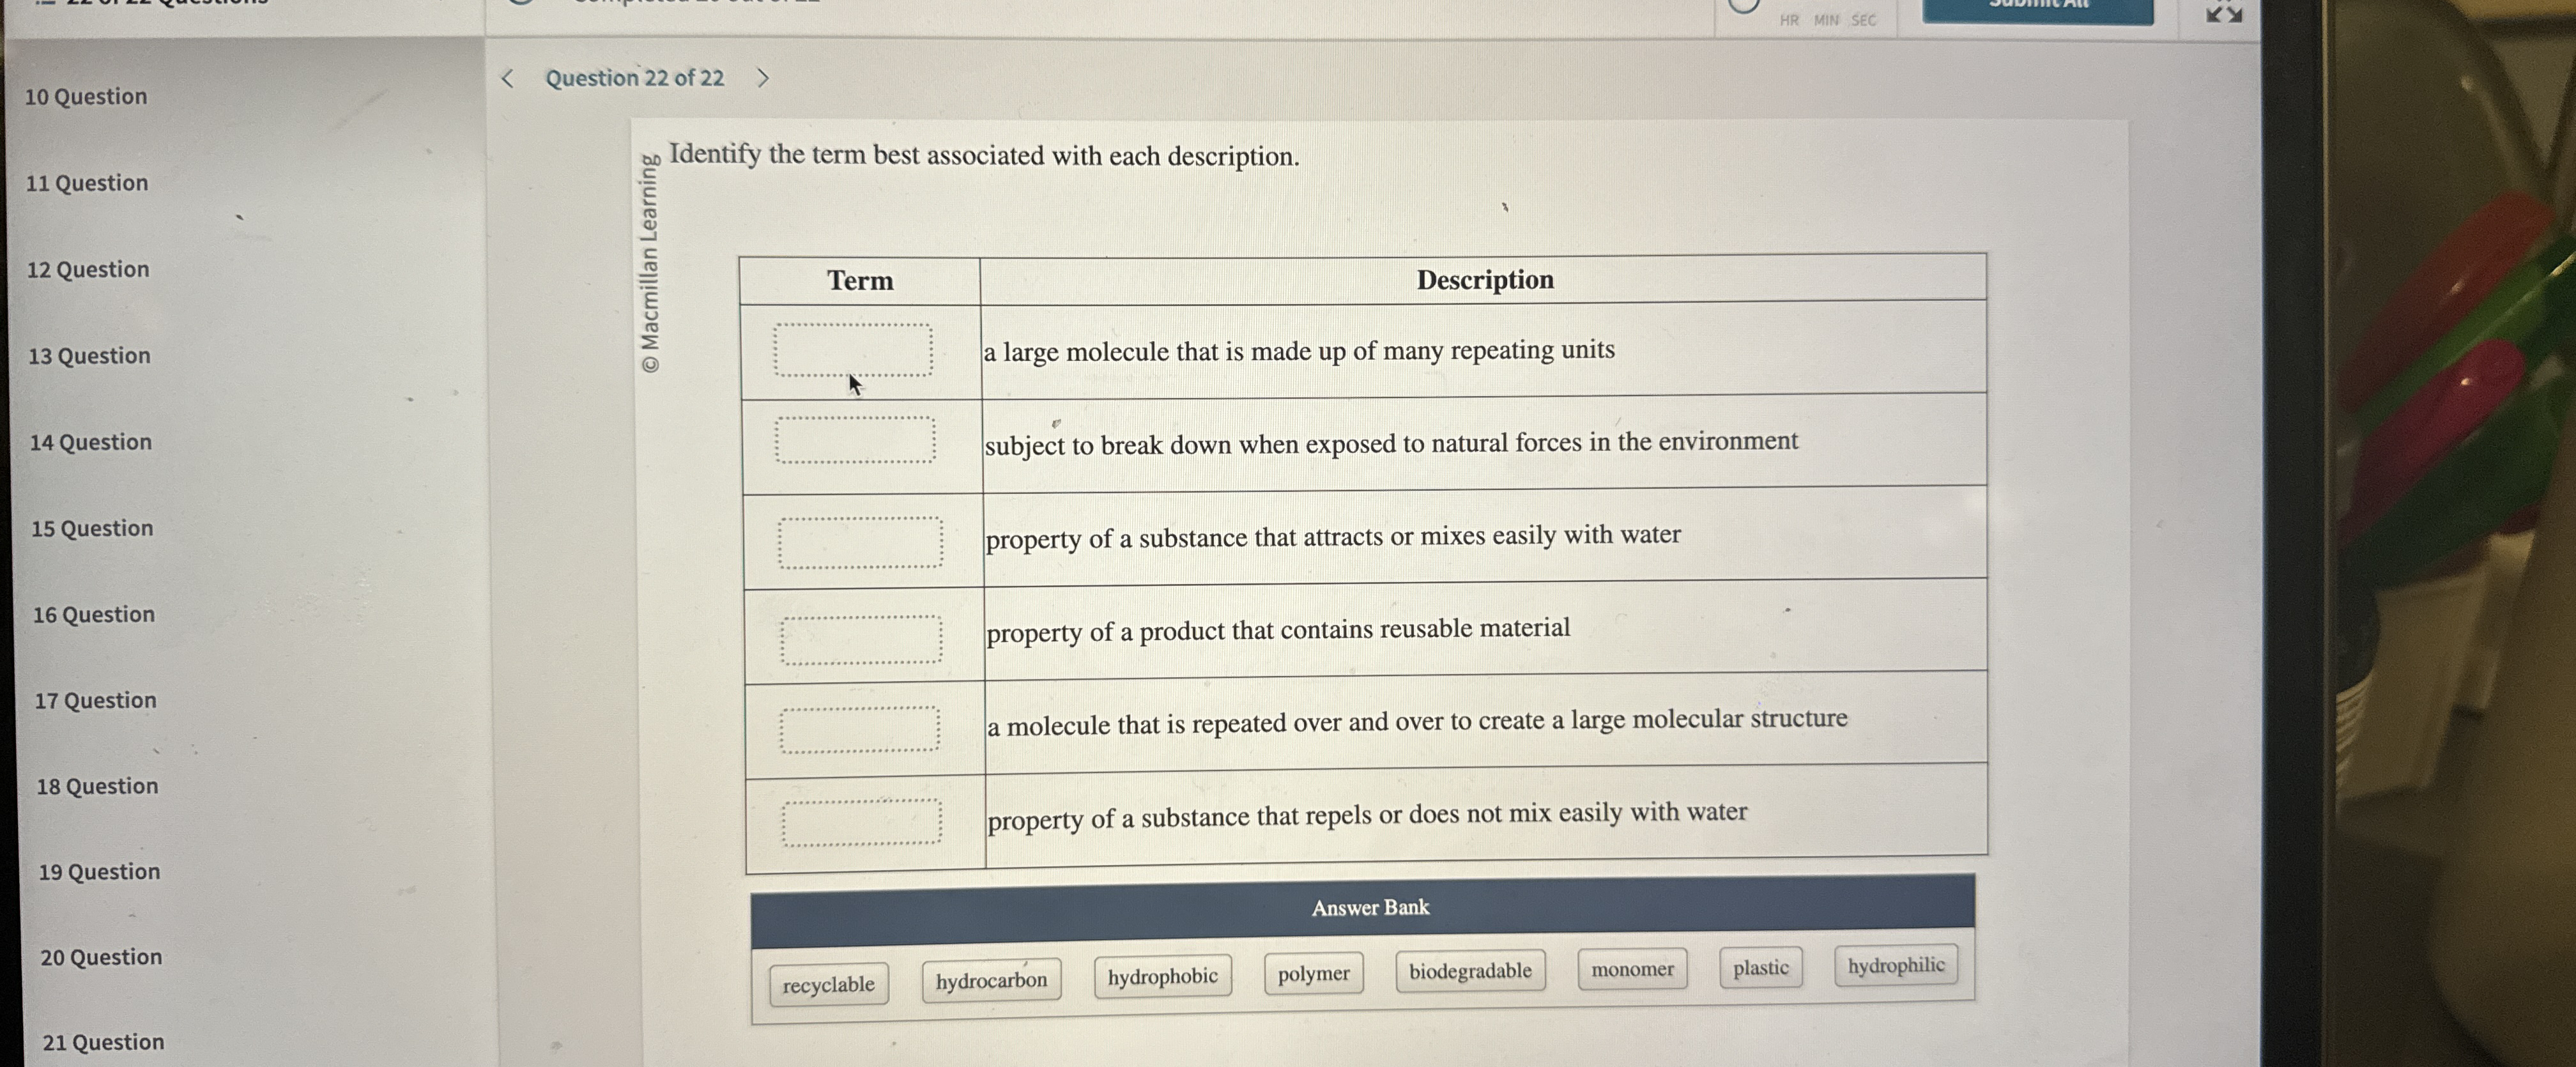Select the 'hydrophilic' answer chip
The image size is (2576, 1067).
coord(1895,965)
